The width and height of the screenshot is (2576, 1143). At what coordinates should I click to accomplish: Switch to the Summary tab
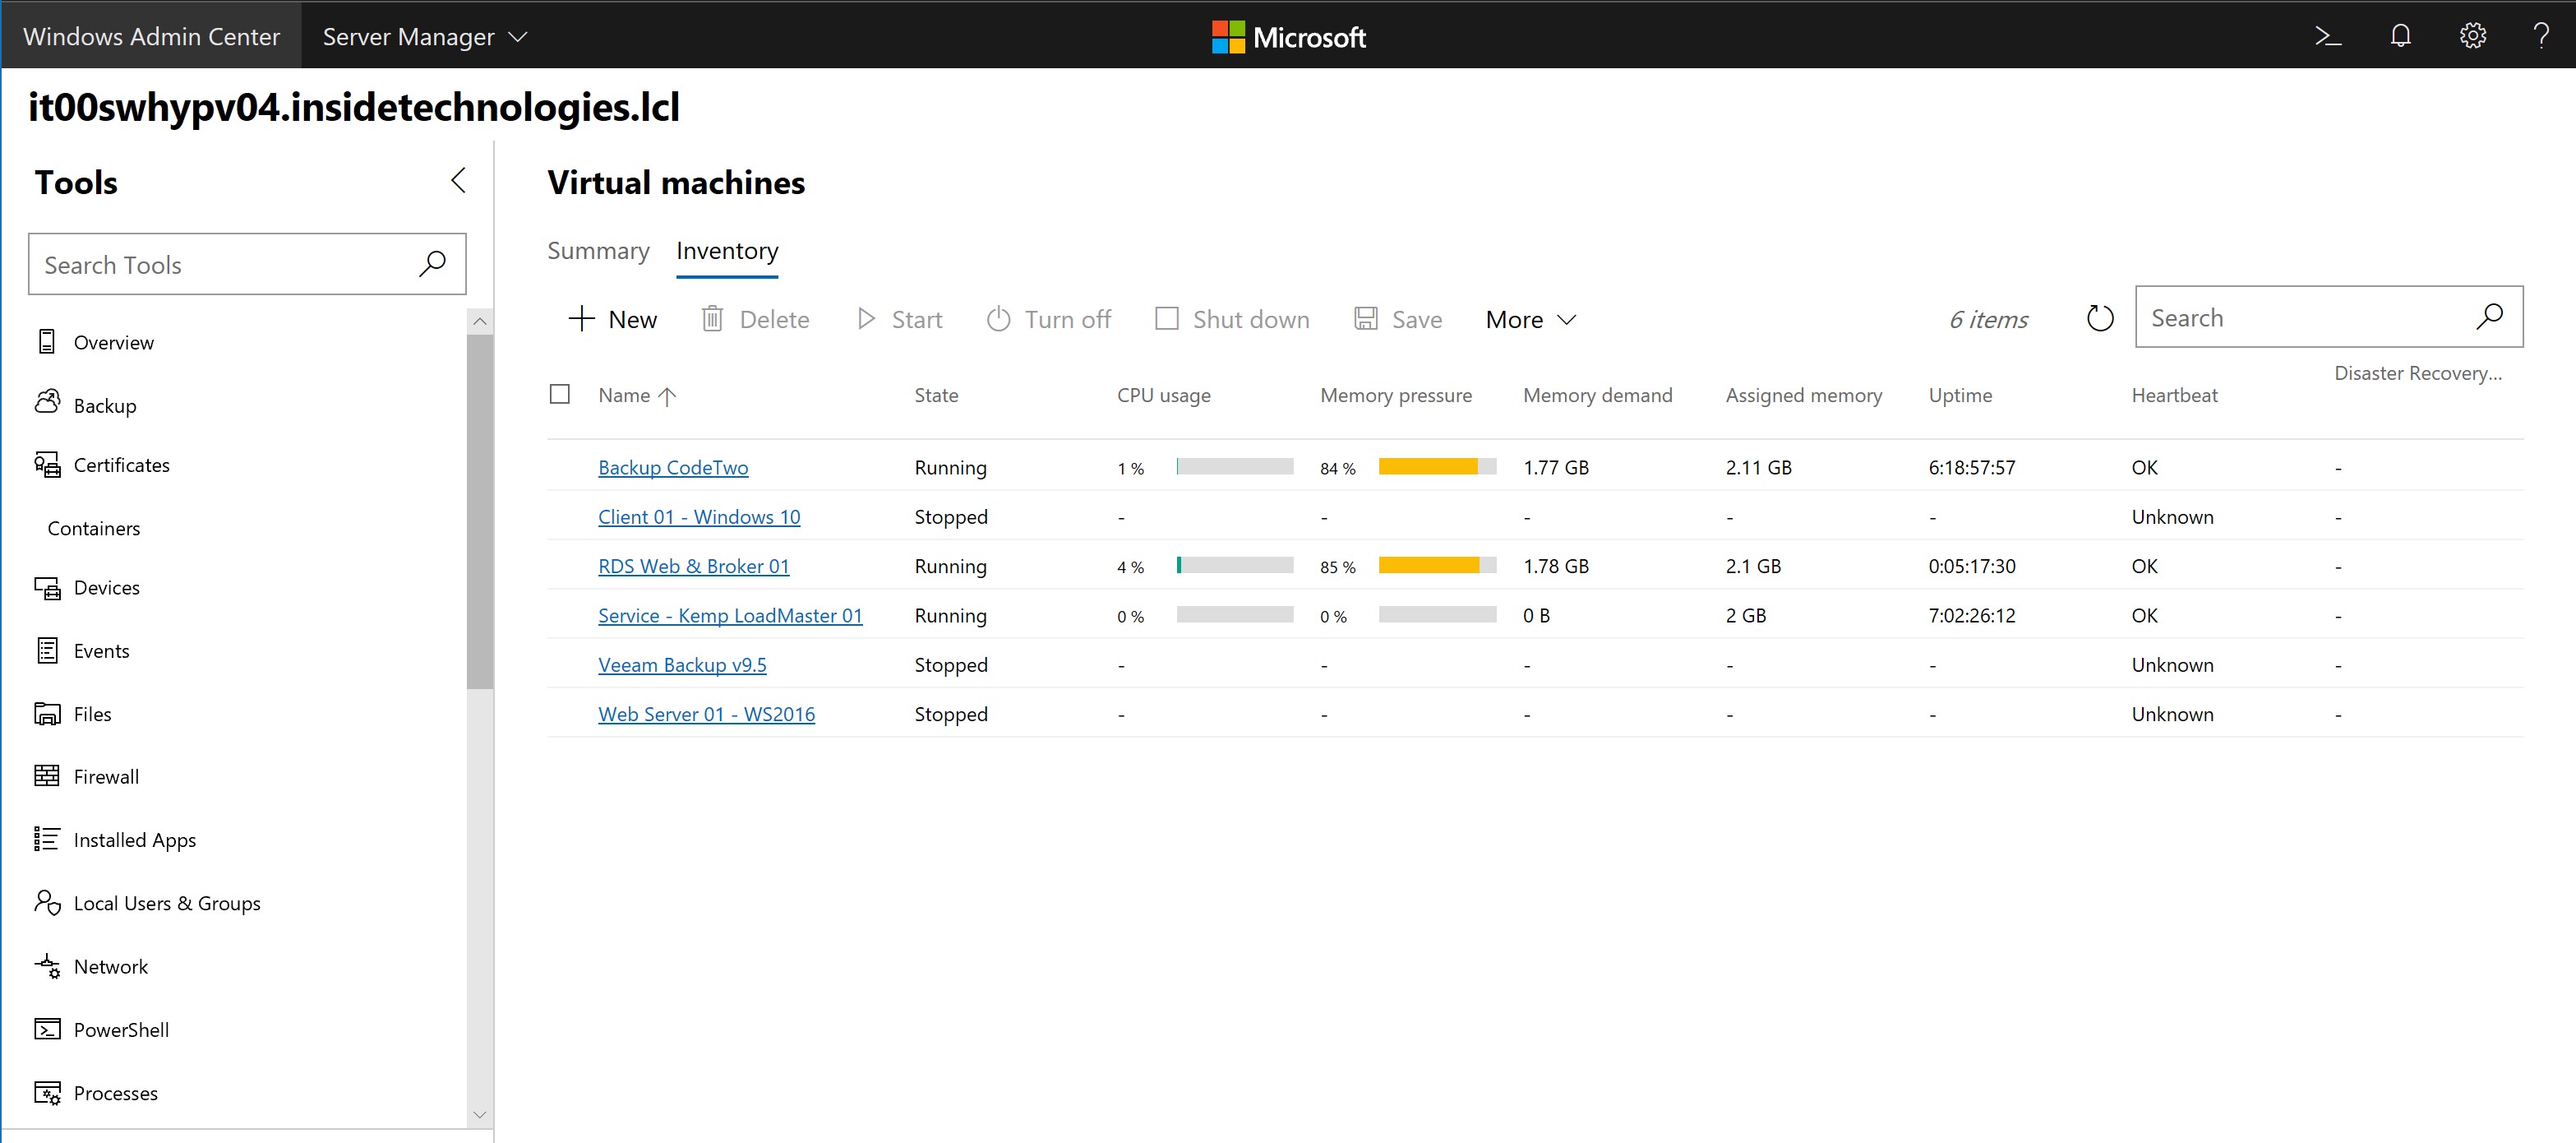click(x=598, y=251)
